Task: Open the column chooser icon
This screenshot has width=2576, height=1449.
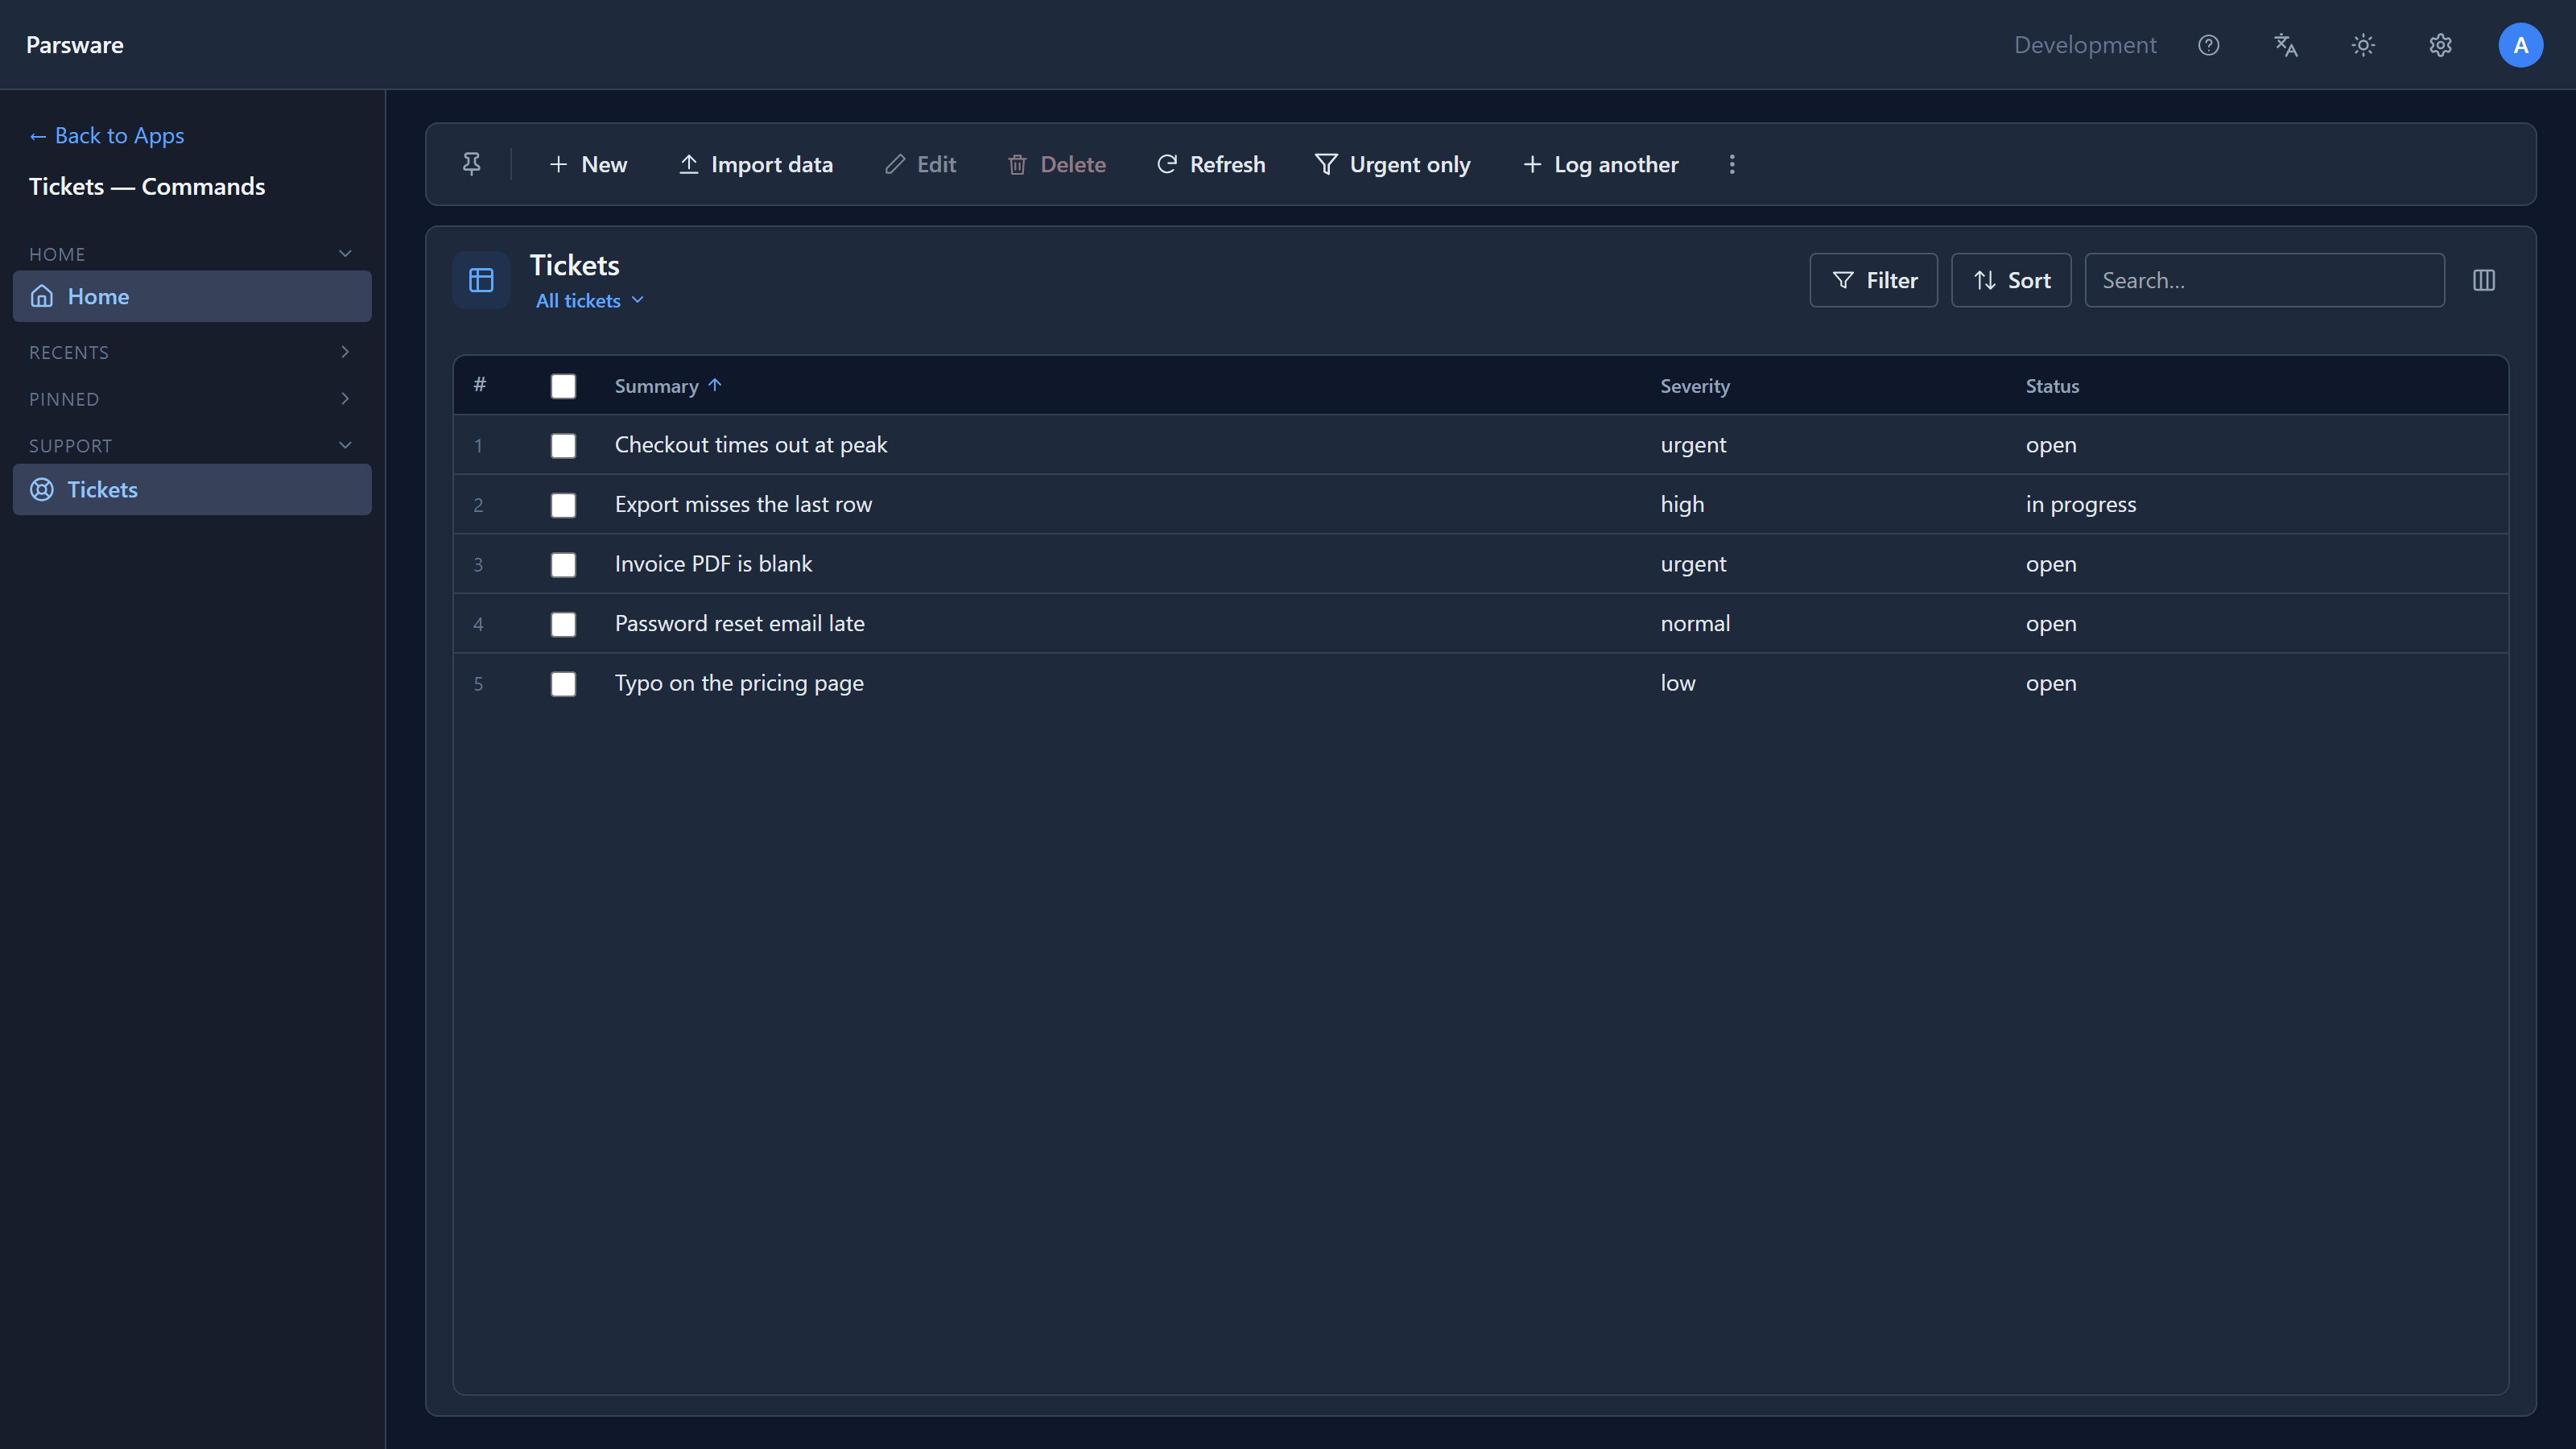Action: 2484,280
